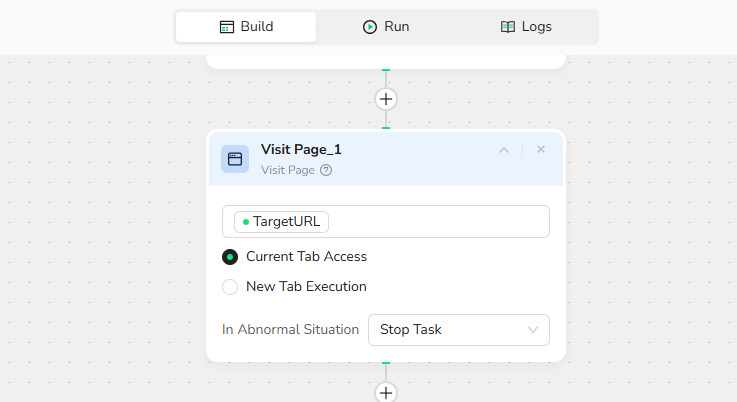Add a step above Visit Page_1

tap(386, 99)
